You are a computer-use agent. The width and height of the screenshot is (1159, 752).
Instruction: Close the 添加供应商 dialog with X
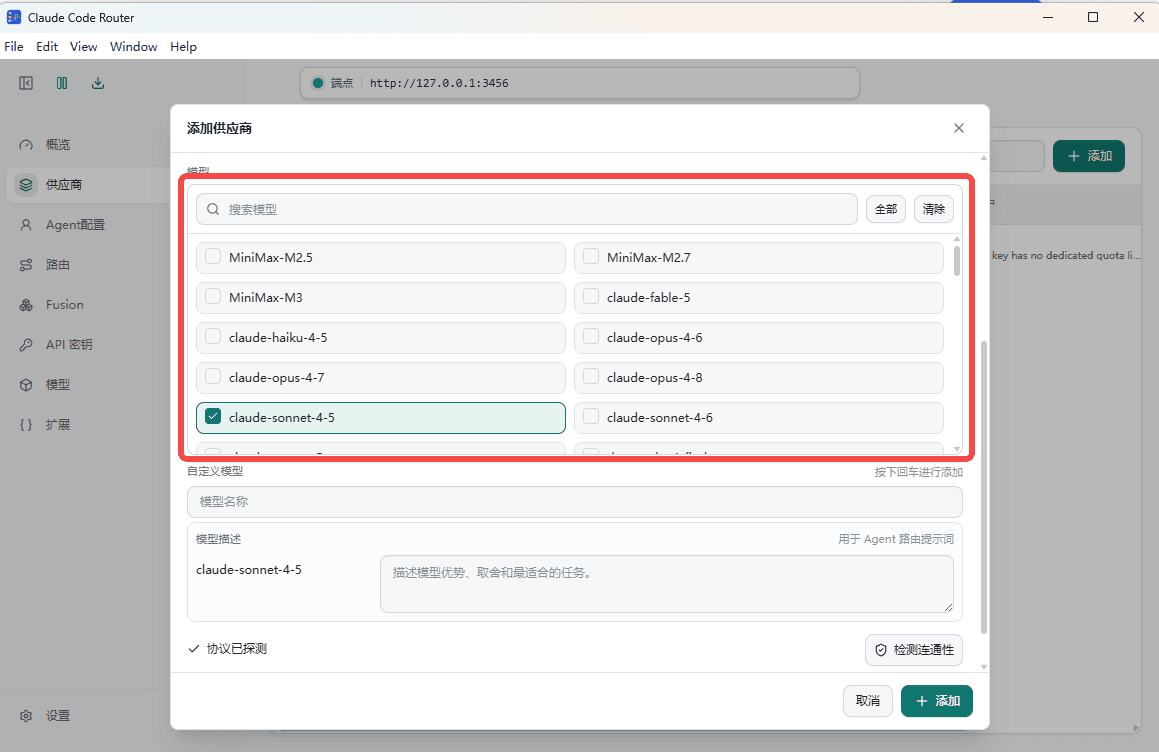click(x=959, y=128)
